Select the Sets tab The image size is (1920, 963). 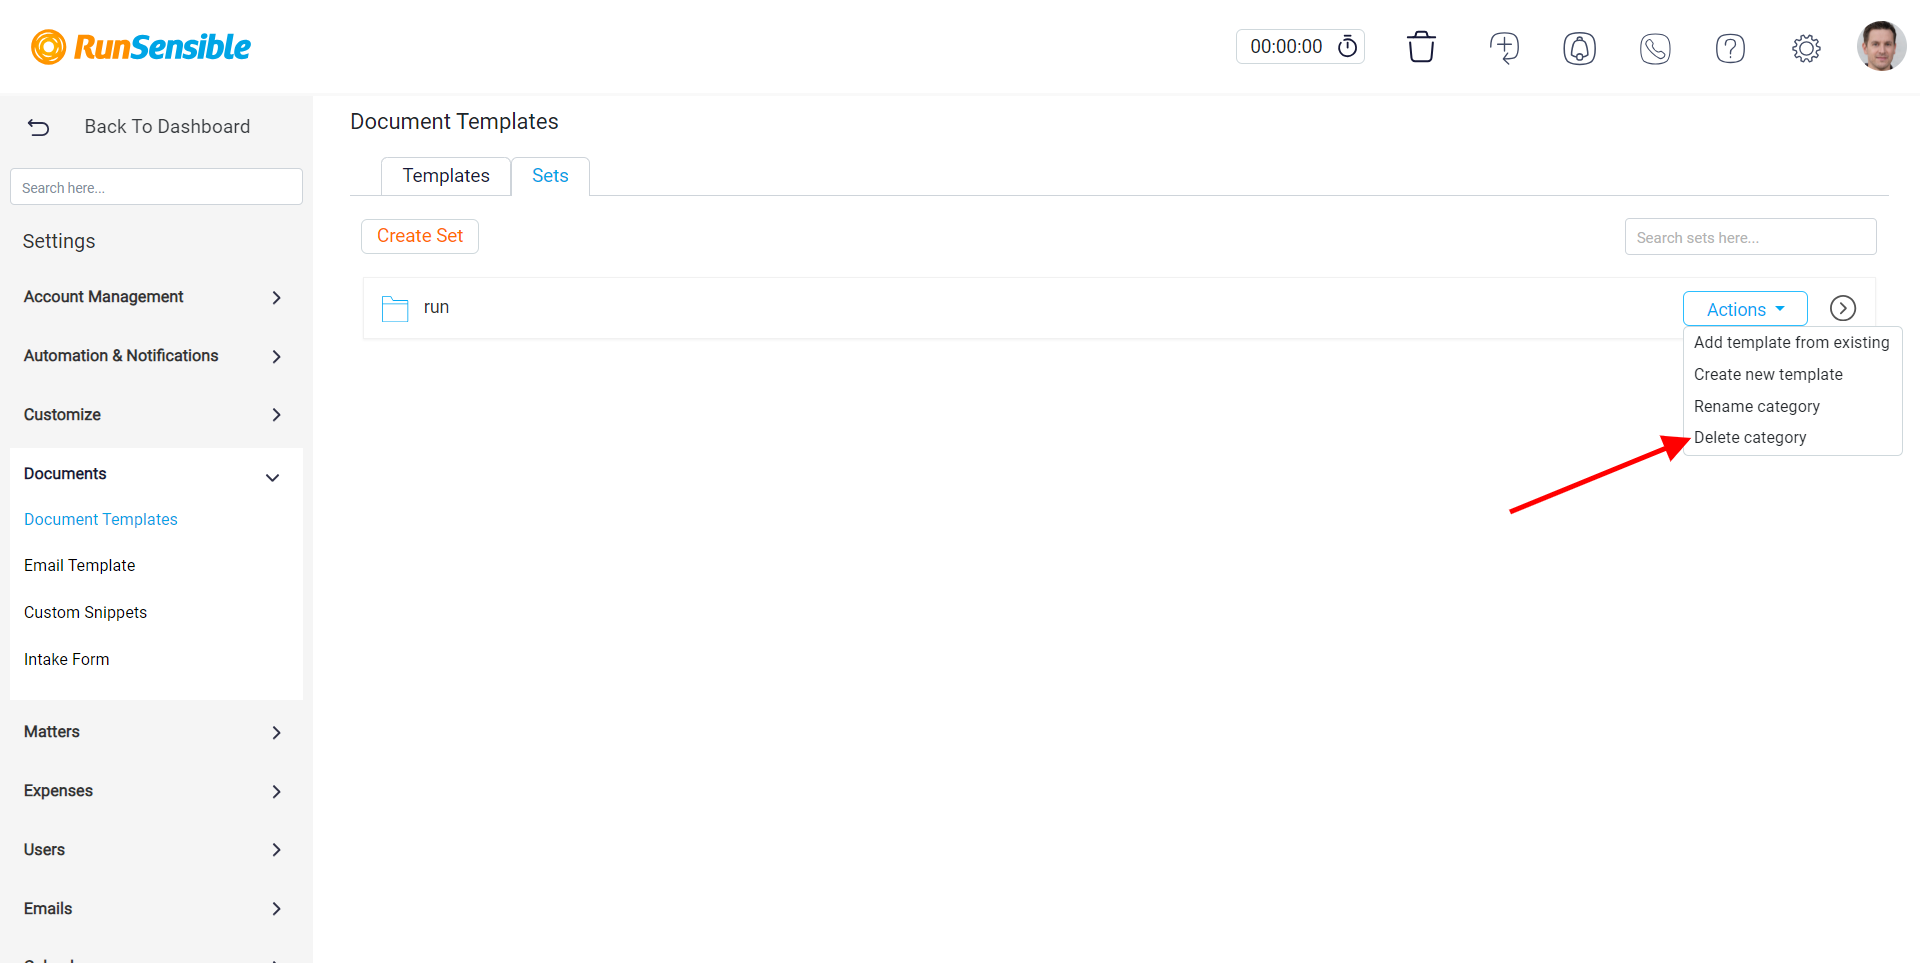coord(550,176)
